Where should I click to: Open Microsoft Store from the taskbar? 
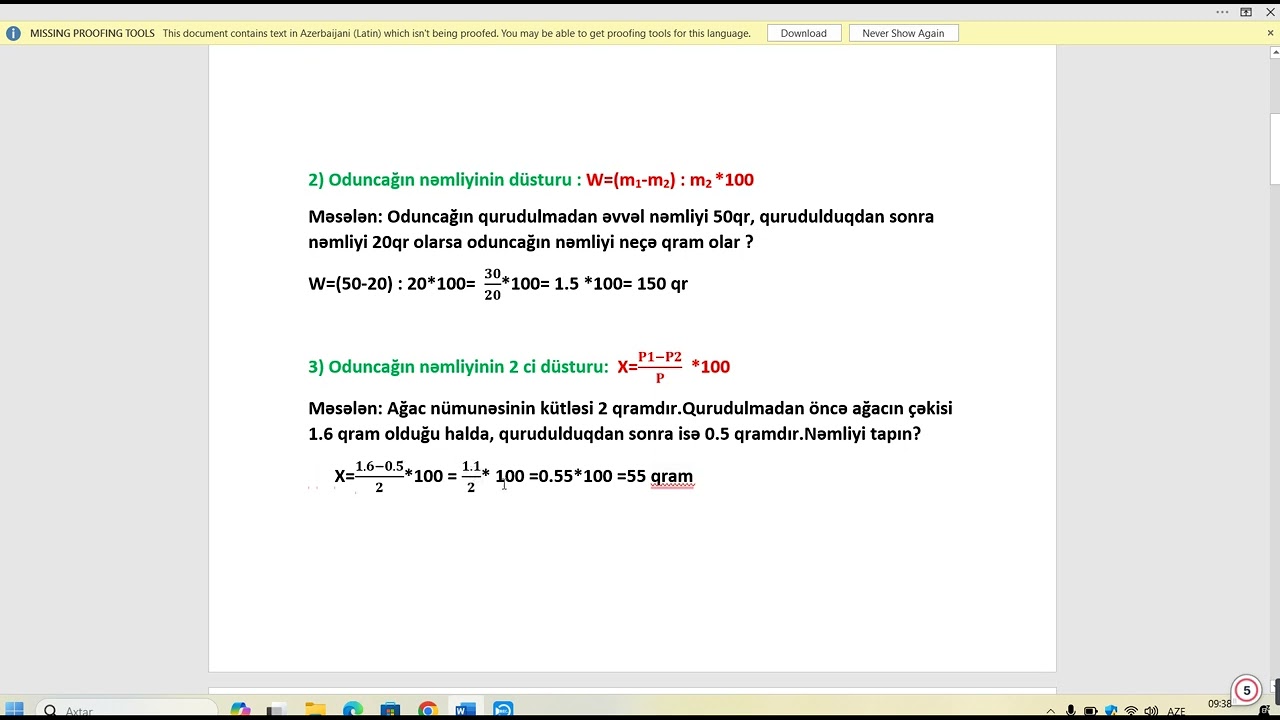click(x=390, y=710)
